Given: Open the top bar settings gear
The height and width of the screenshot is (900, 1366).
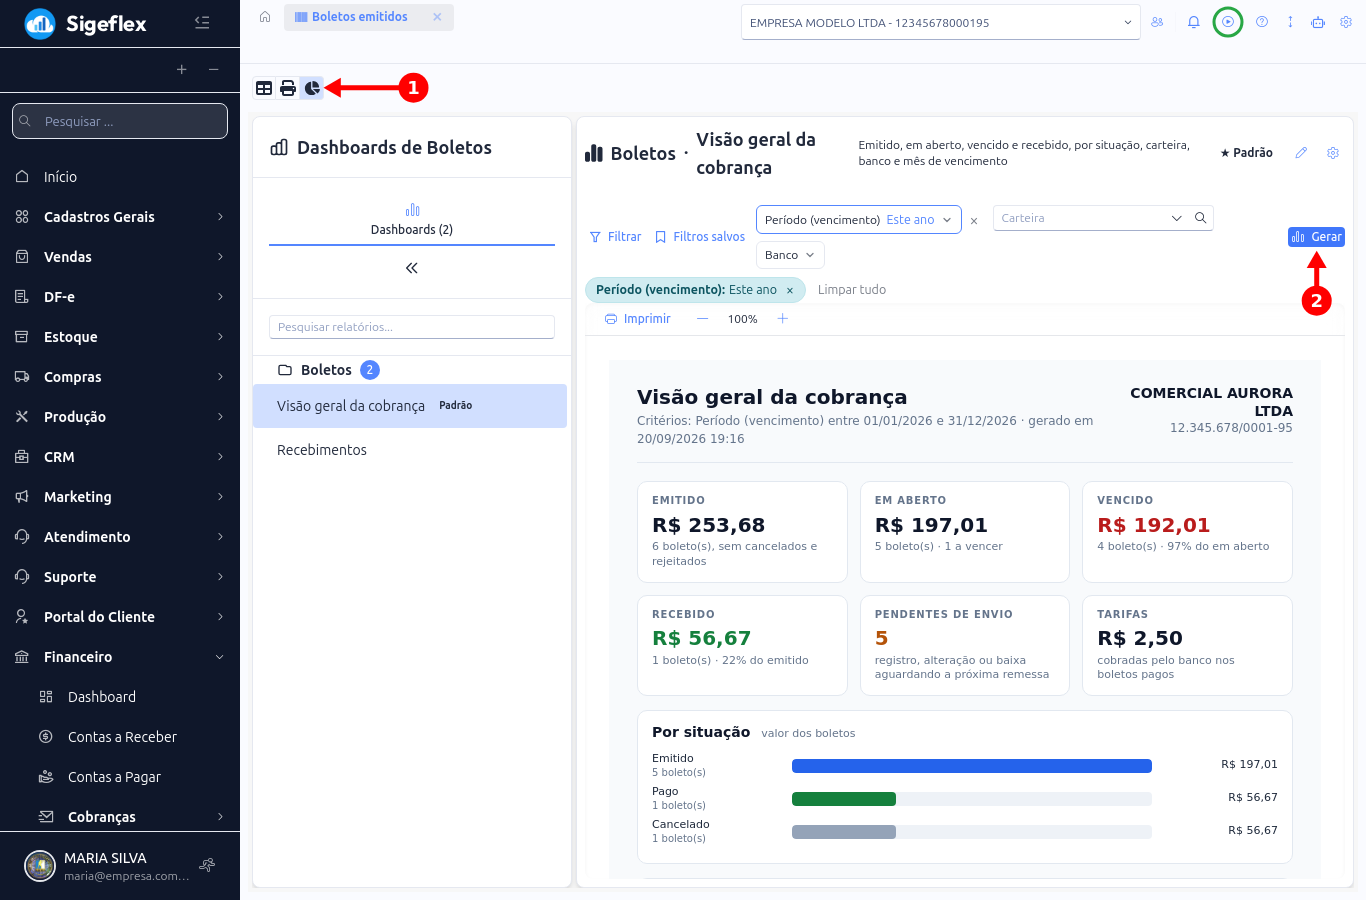Looking at the screenshot, I should (1346, 22).
